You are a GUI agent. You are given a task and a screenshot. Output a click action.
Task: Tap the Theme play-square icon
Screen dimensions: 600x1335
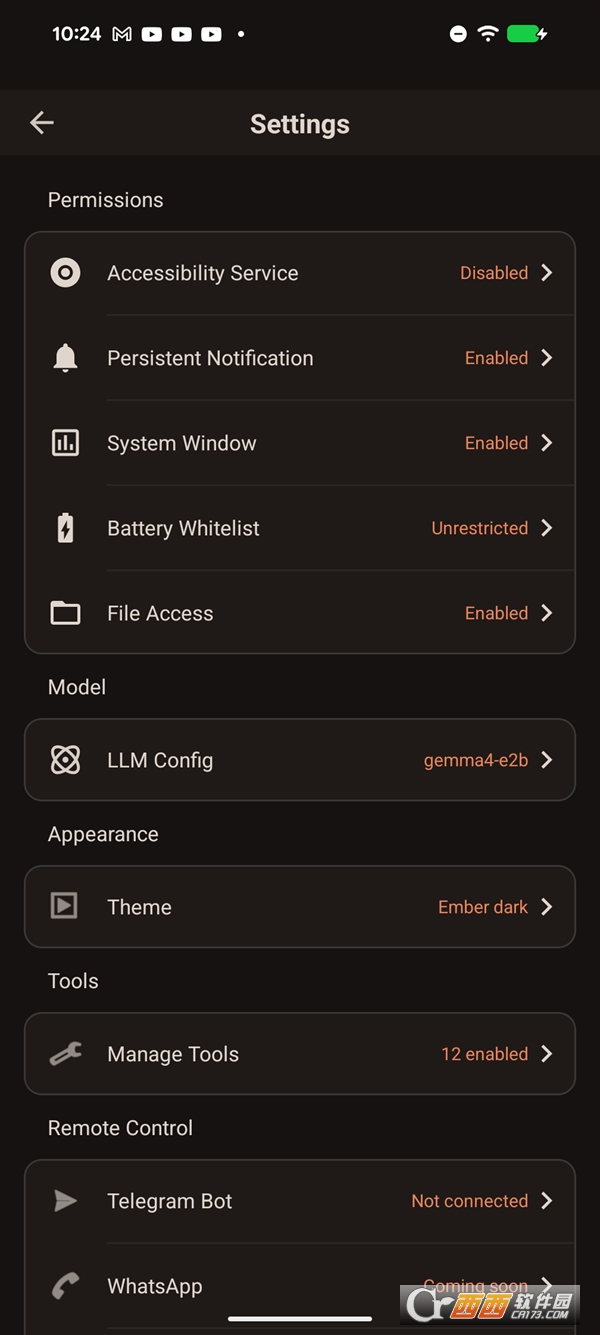(65, 907)
